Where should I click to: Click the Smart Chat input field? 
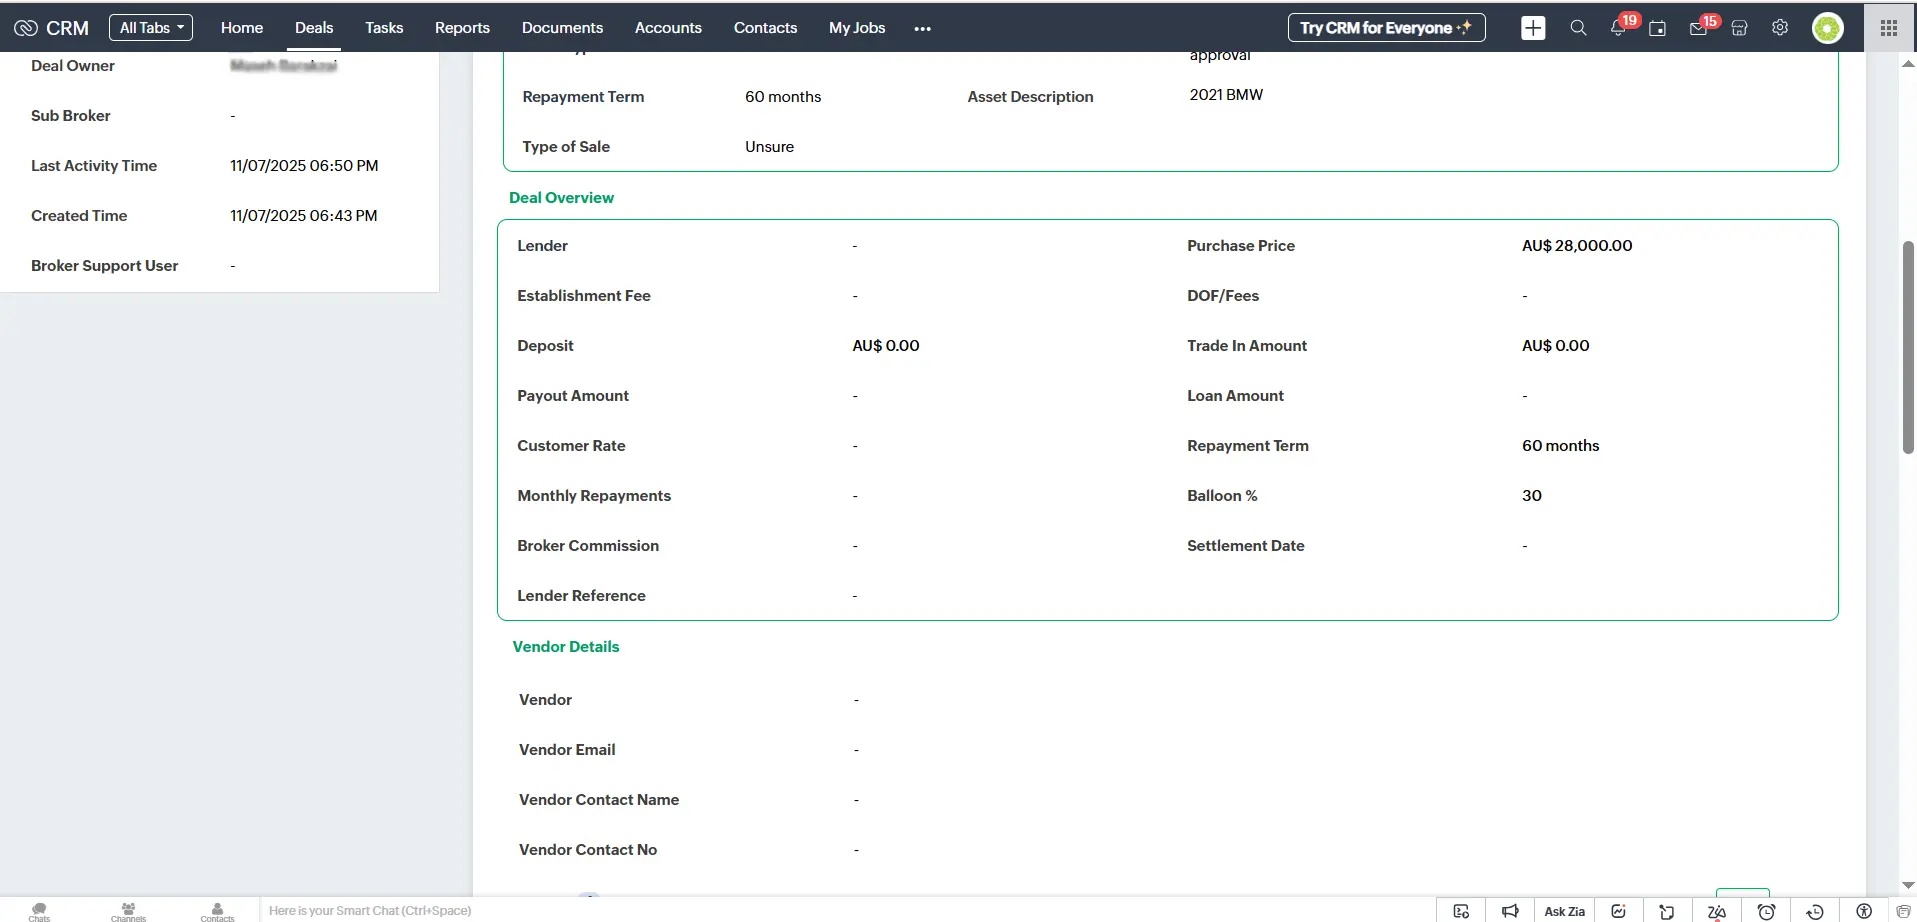[700, 910]
